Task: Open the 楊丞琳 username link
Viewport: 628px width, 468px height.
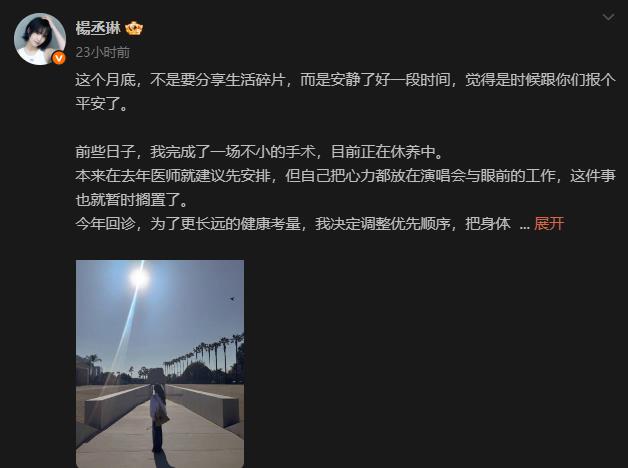Action: (98, 28)
